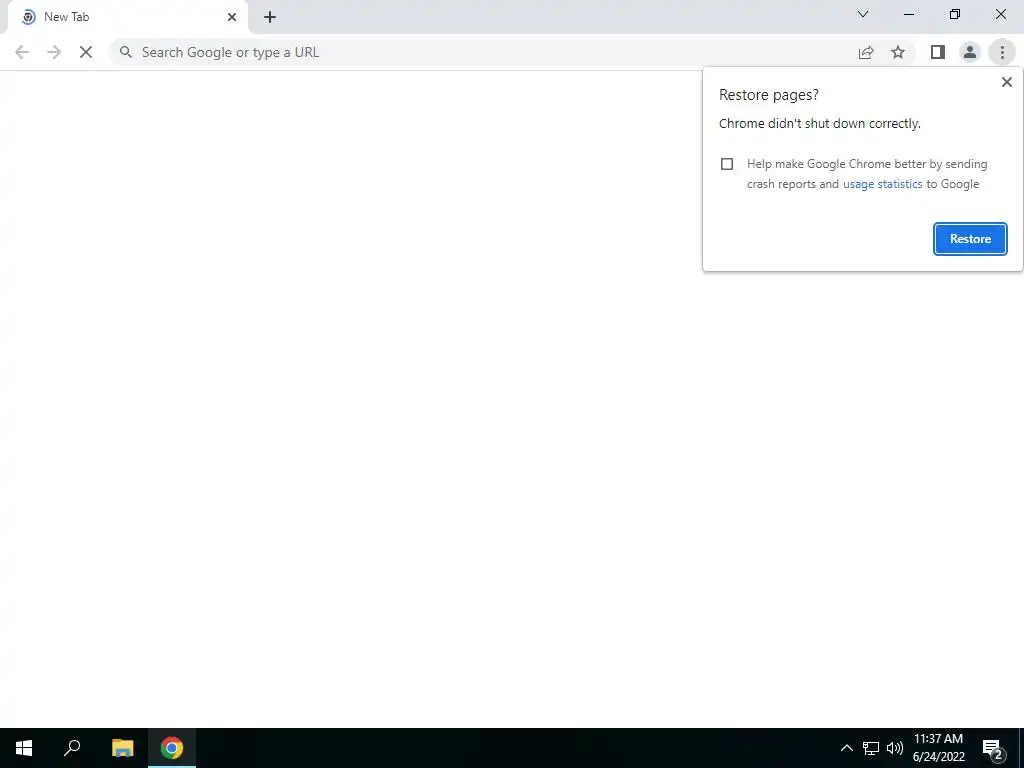This screenshot has width=1024, height=768.
Task: Open the usage statistics link
Action: 882,184
